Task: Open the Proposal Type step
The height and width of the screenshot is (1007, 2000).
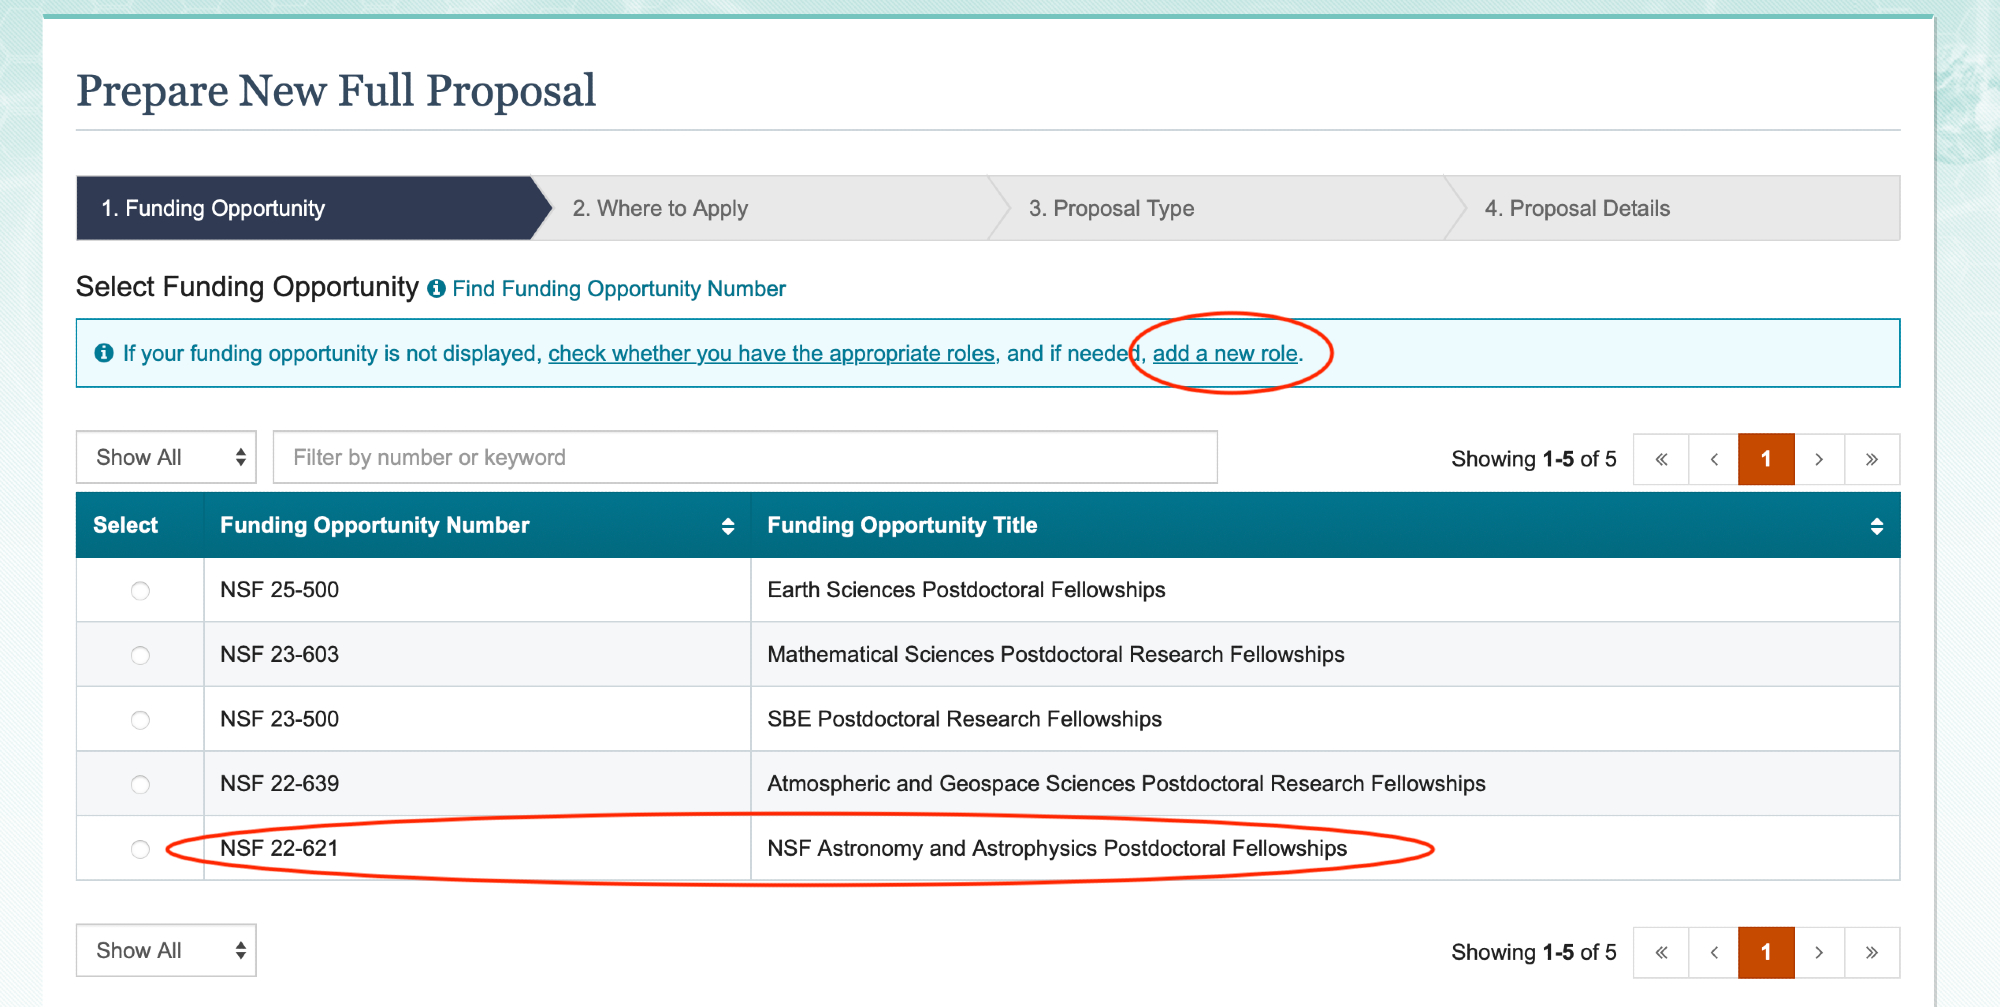Action: [x=1111, y=208]
